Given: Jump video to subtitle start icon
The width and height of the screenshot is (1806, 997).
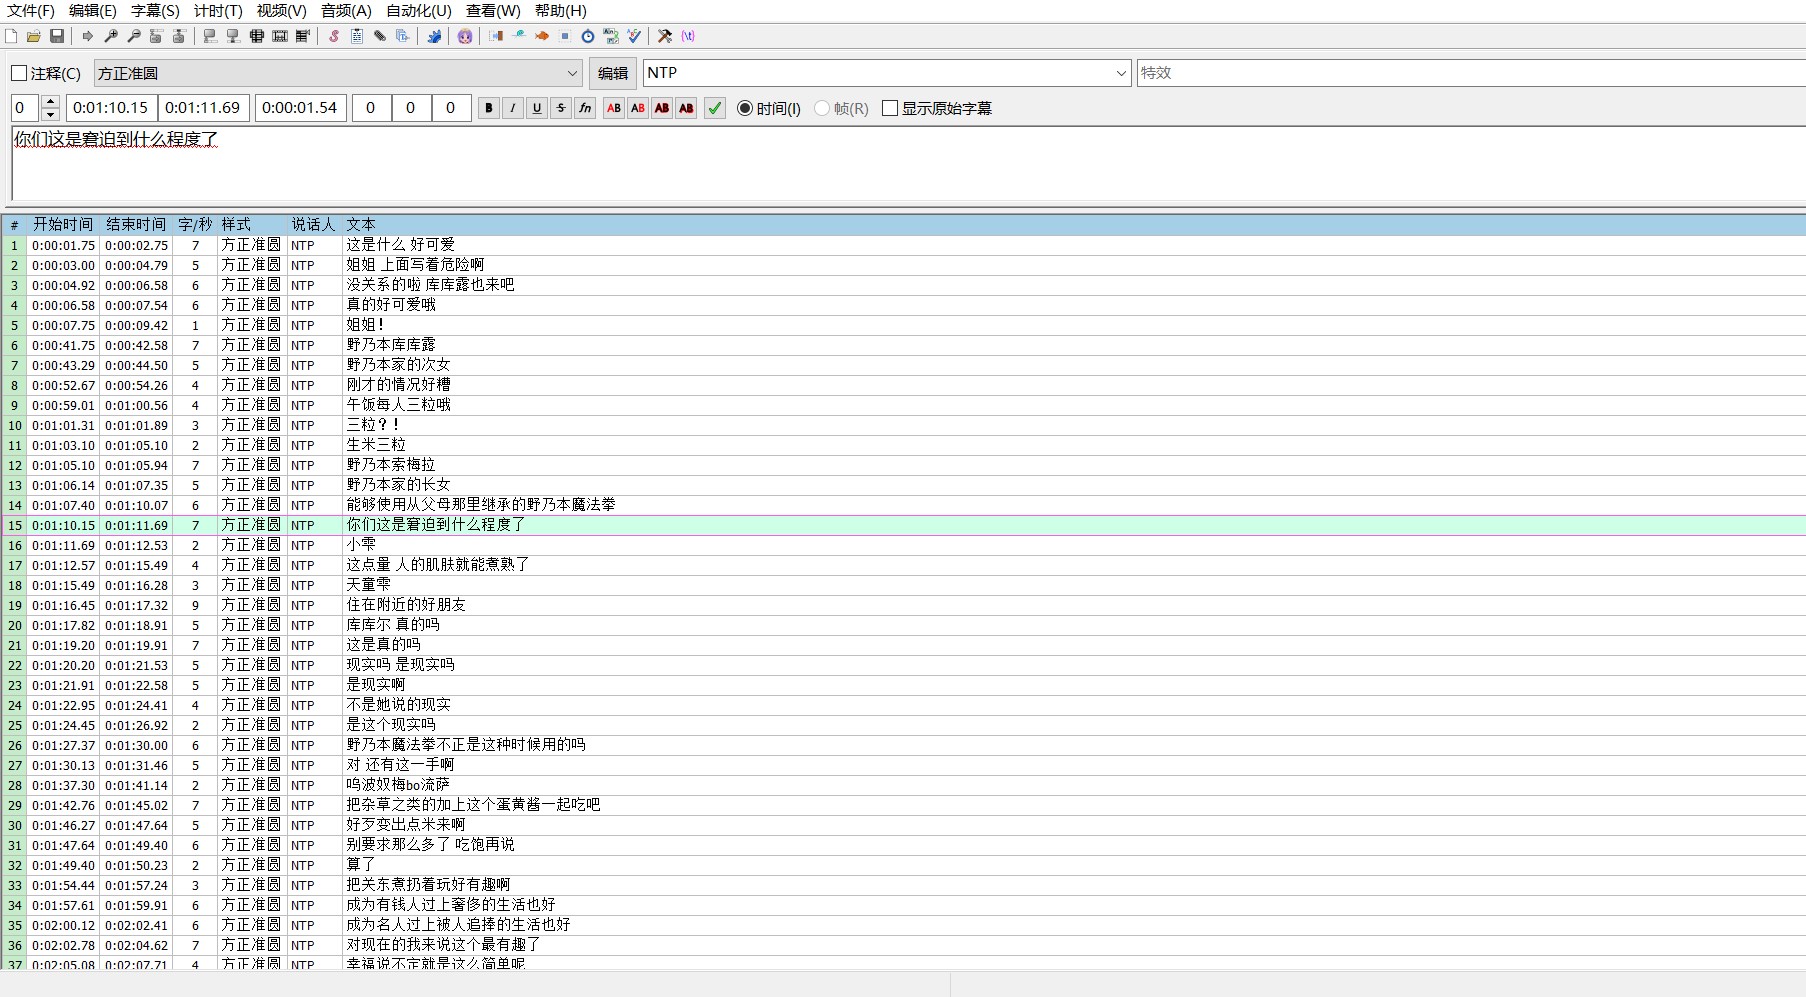Looking at the screenshot, I should [156, 36].
